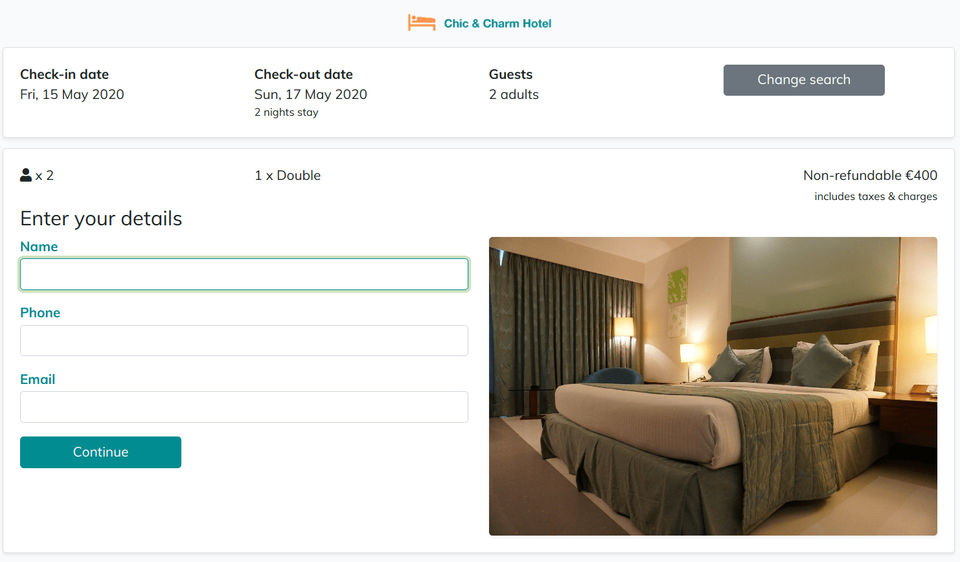Image resolution: width=960 pixels, height=562 pixels.
Task: Click the Phone field label
Action: 40,313
